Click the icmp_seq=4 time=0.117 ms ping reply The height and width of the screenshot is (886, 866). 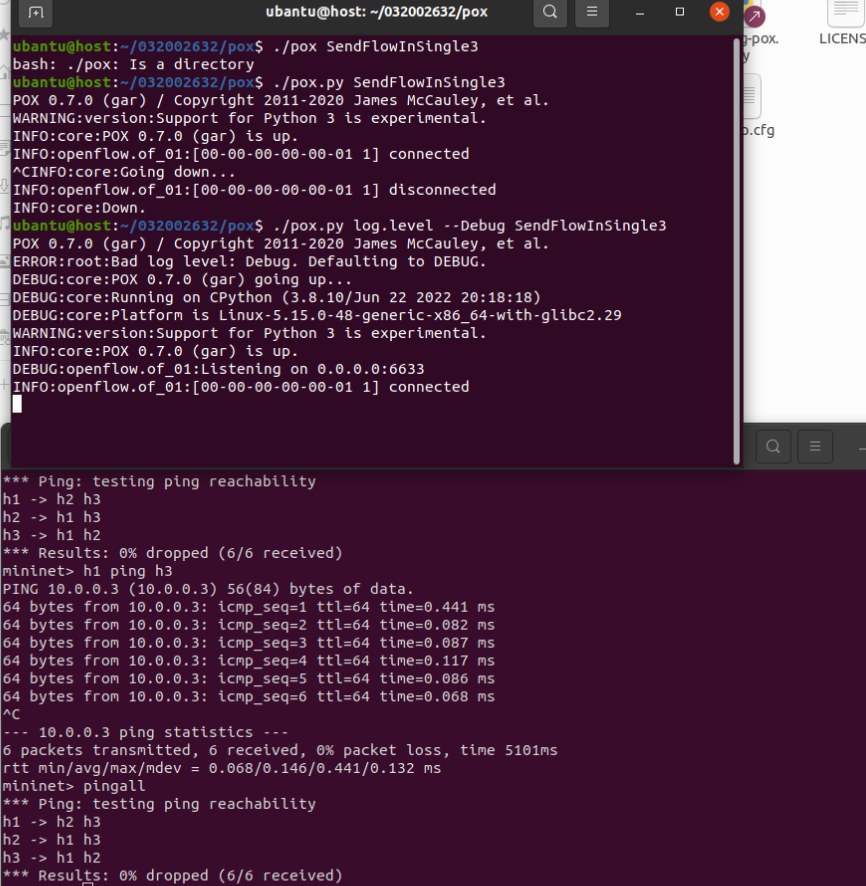(249, 661)
